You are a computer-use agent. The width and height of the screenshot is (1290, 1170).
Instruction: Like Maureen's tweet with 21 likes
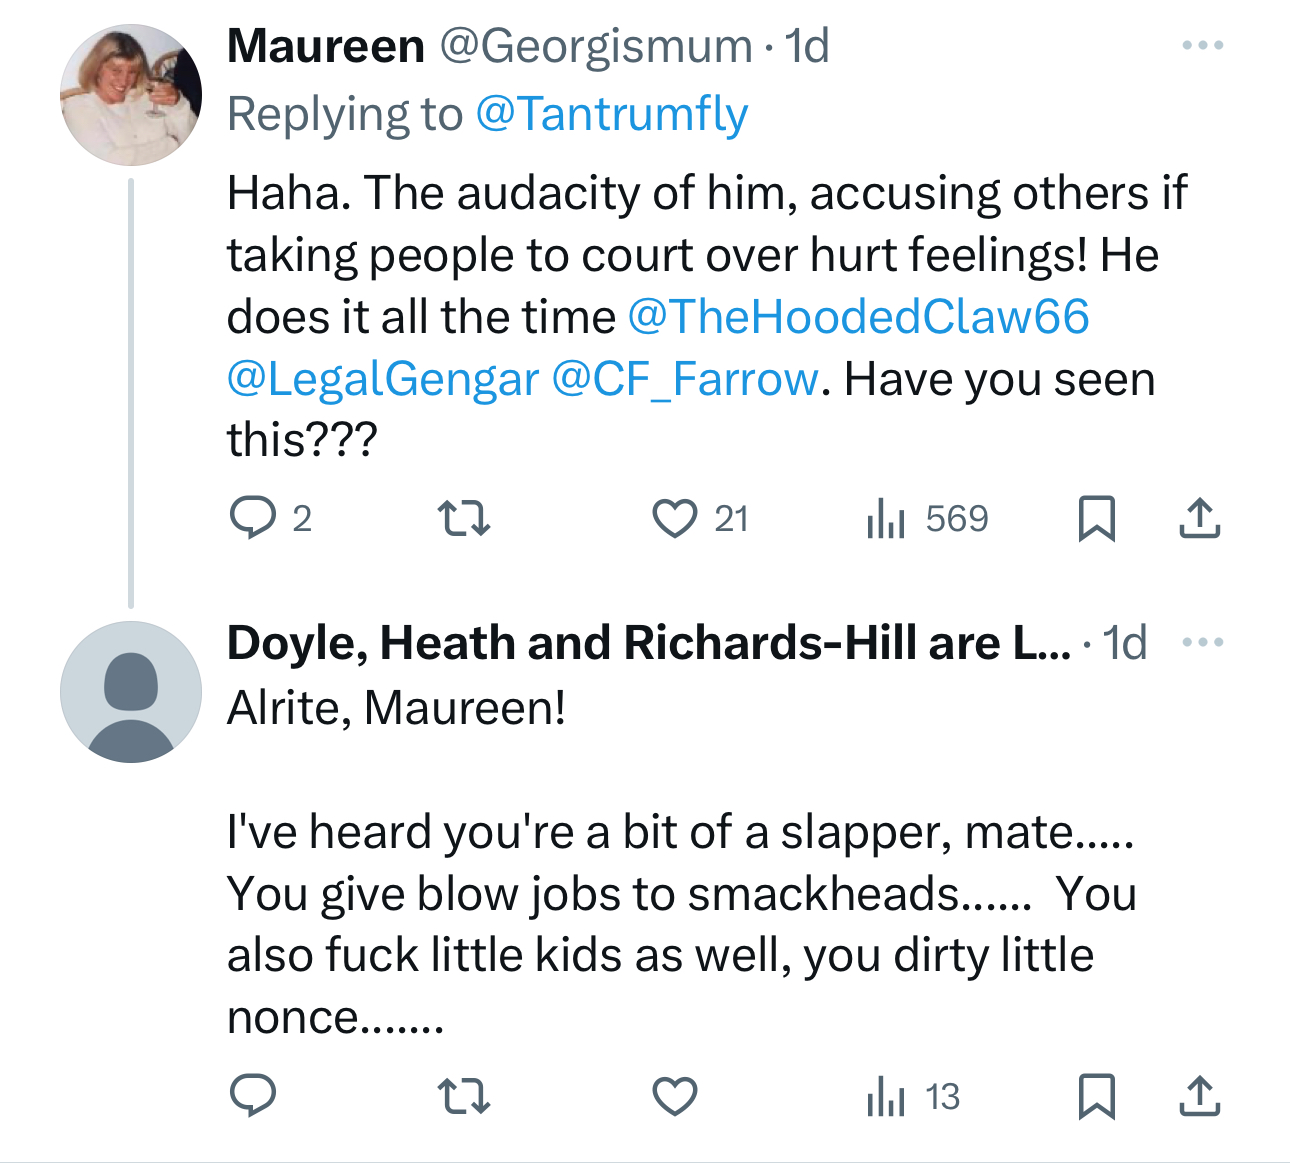coord(675,518)
